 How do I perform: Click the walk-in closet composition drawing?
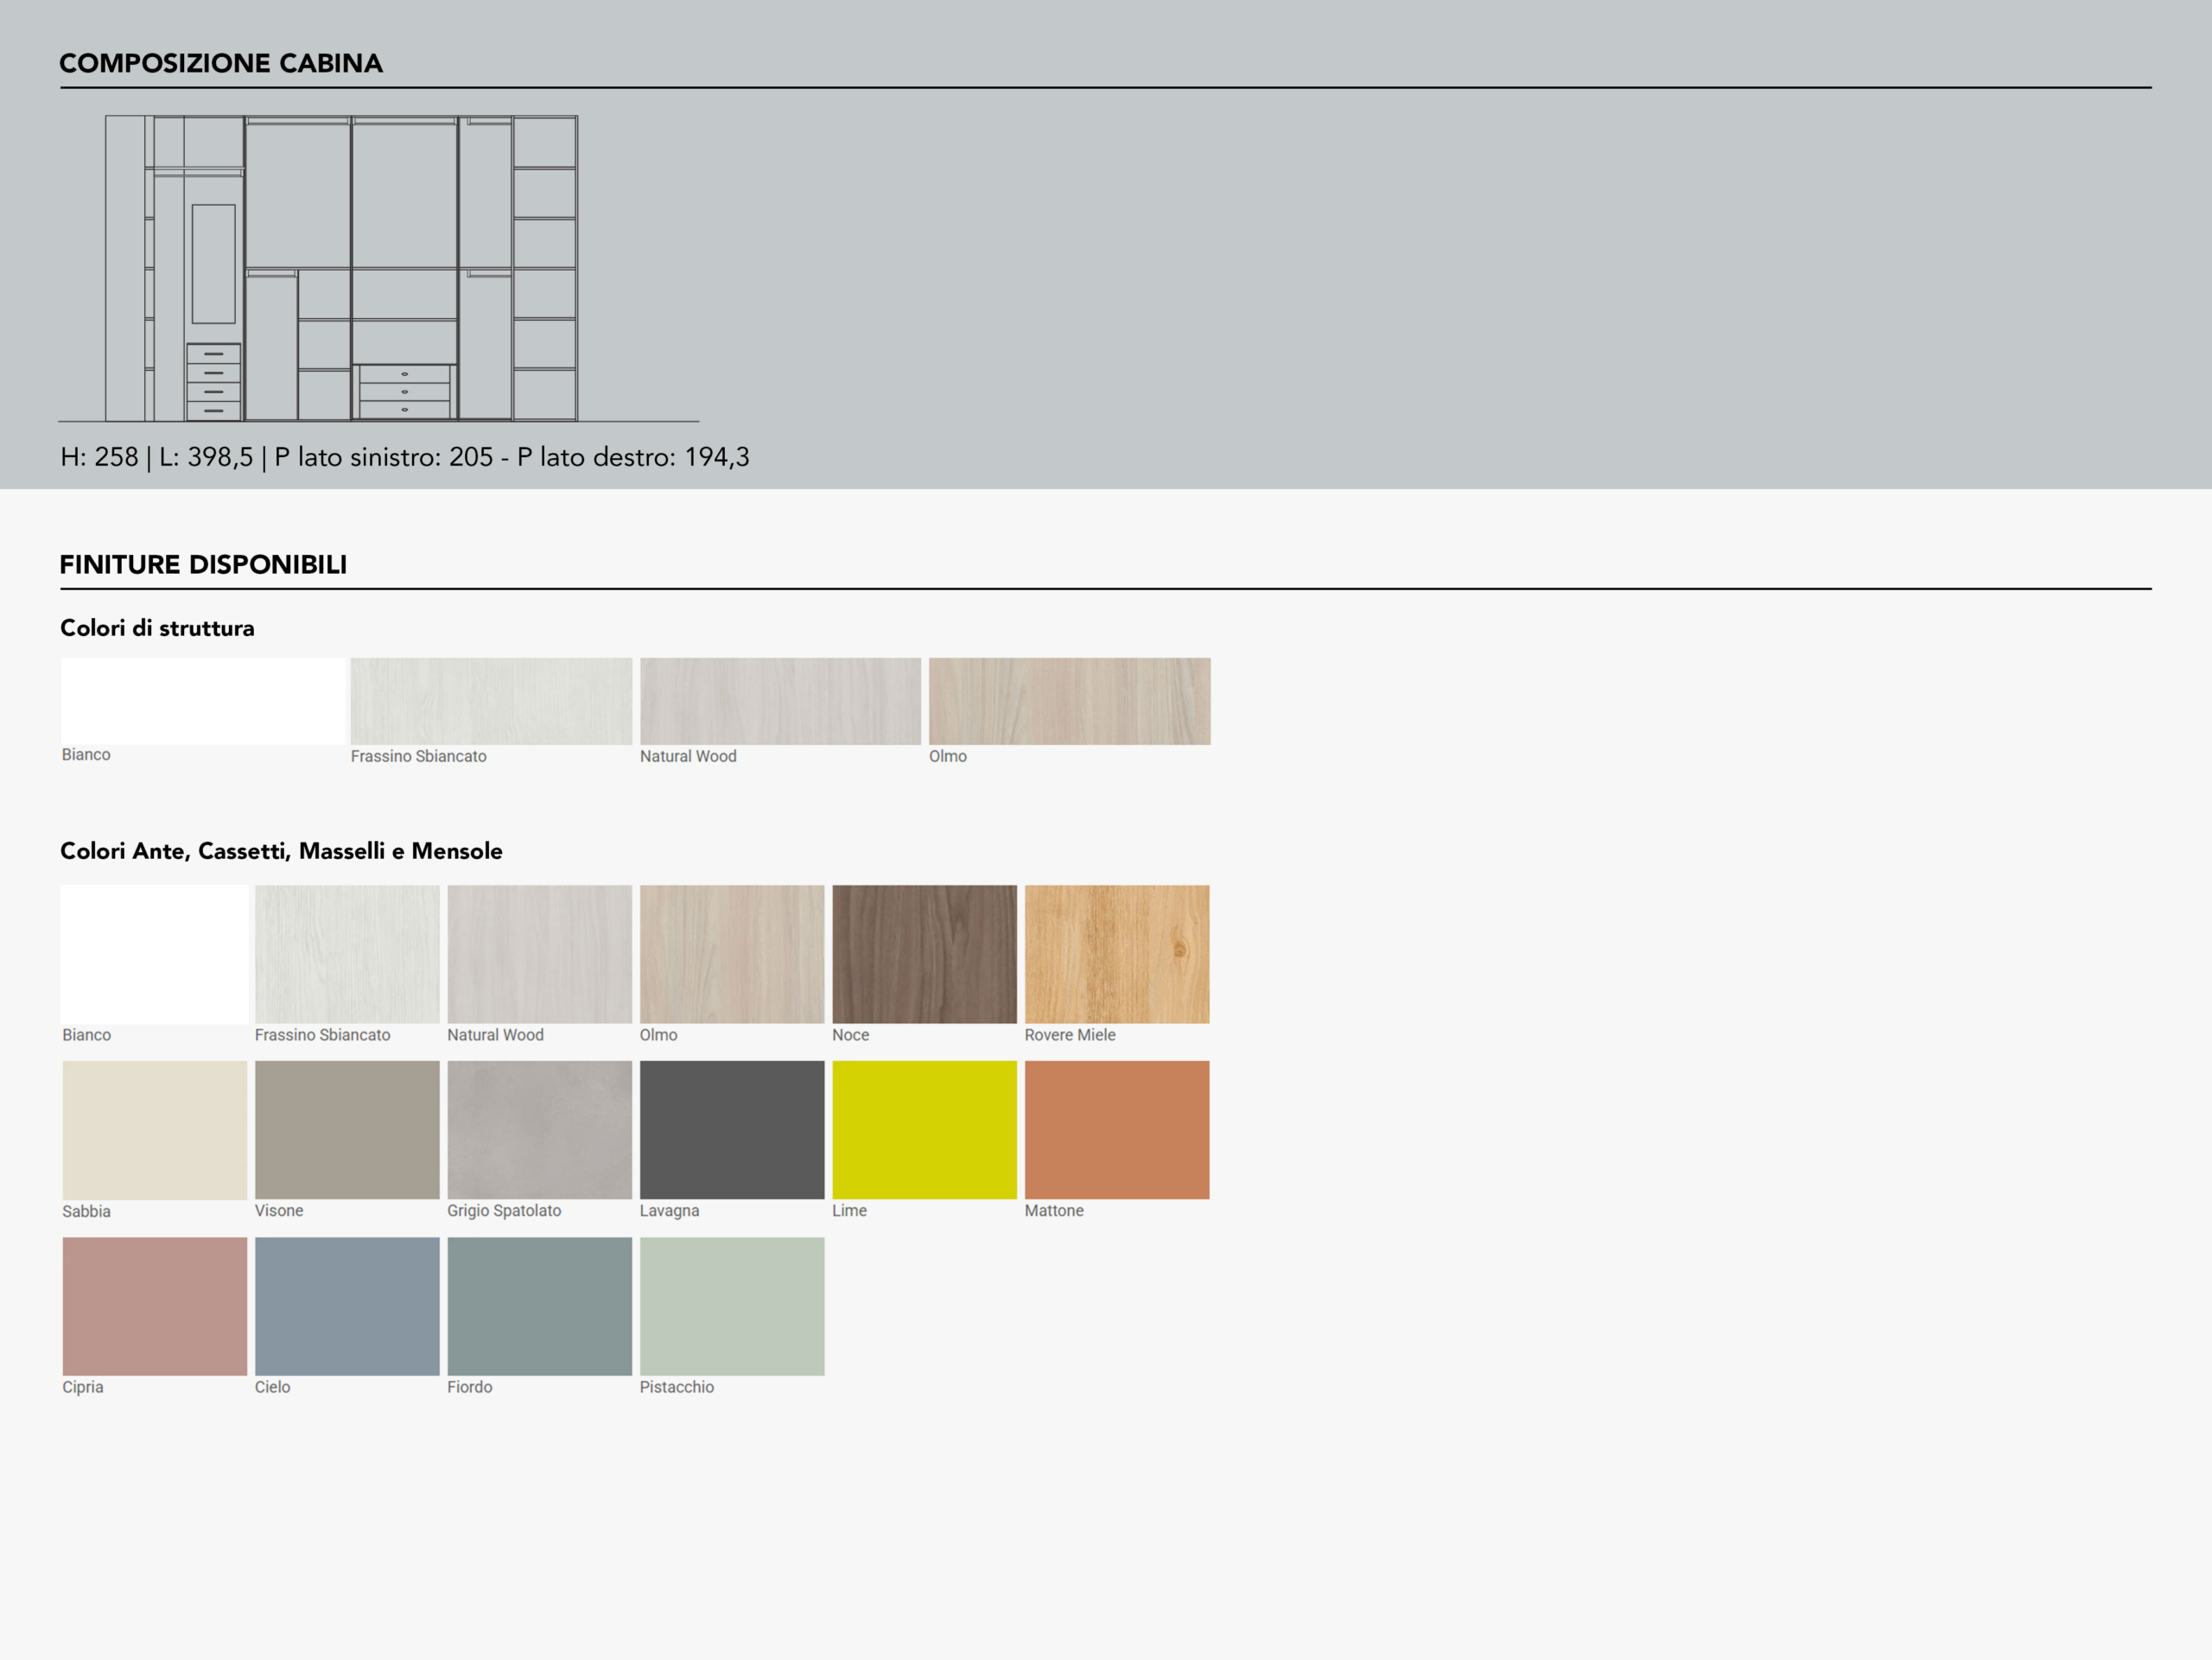pyautogui.click(x=342, y=268)
